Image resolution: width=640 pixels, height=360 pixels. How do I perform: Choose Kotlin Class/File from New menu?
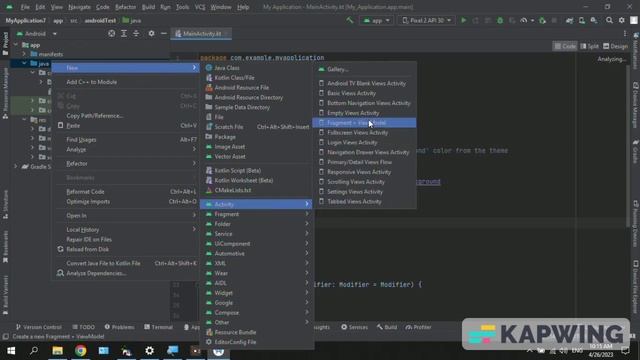(257, 78)
